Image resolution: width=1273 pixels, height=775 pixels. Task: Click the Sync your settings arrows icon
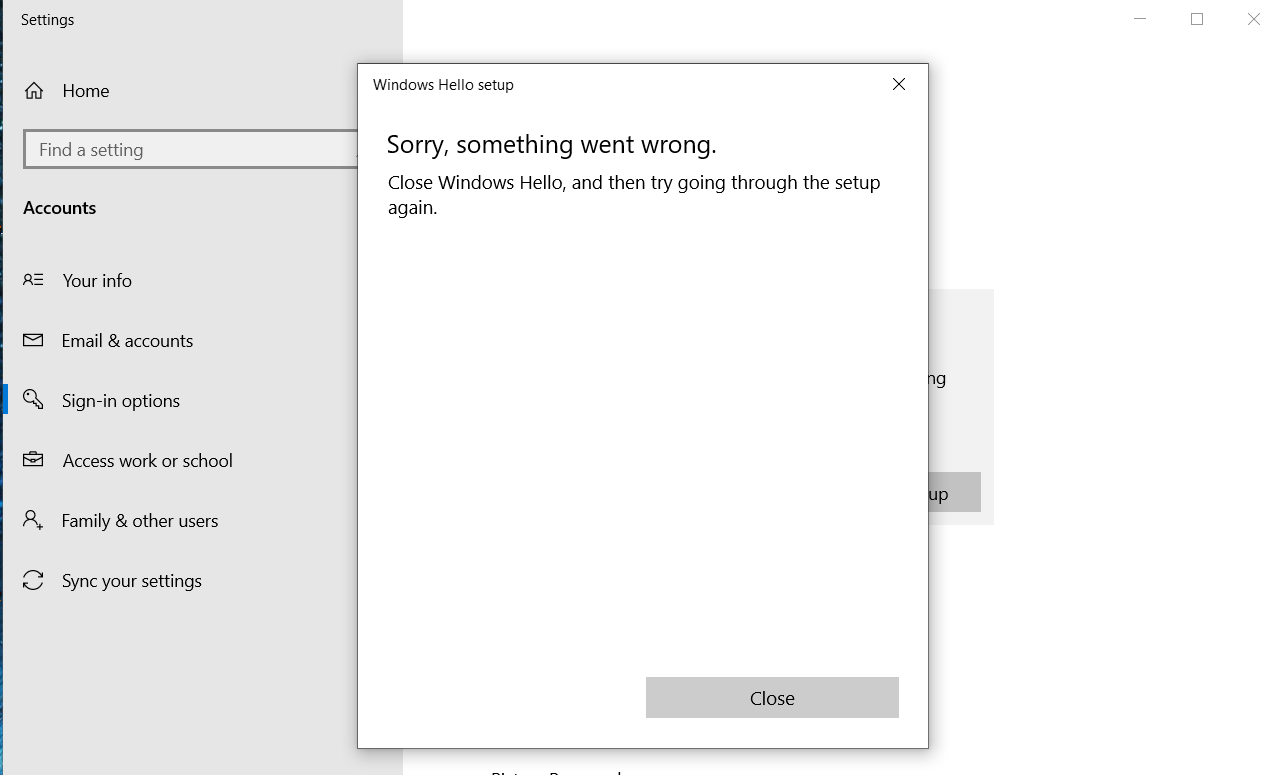(x=33, y=580)
